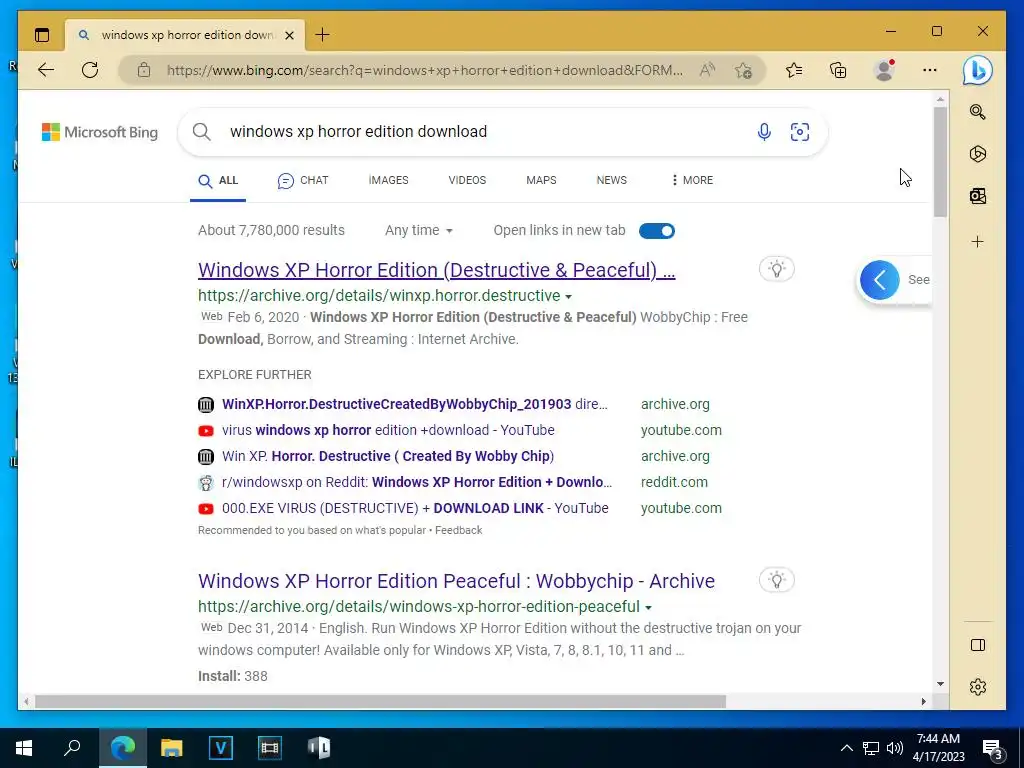Screen dimensions: 1024x768
Task: Click the Feedback link under recommendations
Action: 458,530
